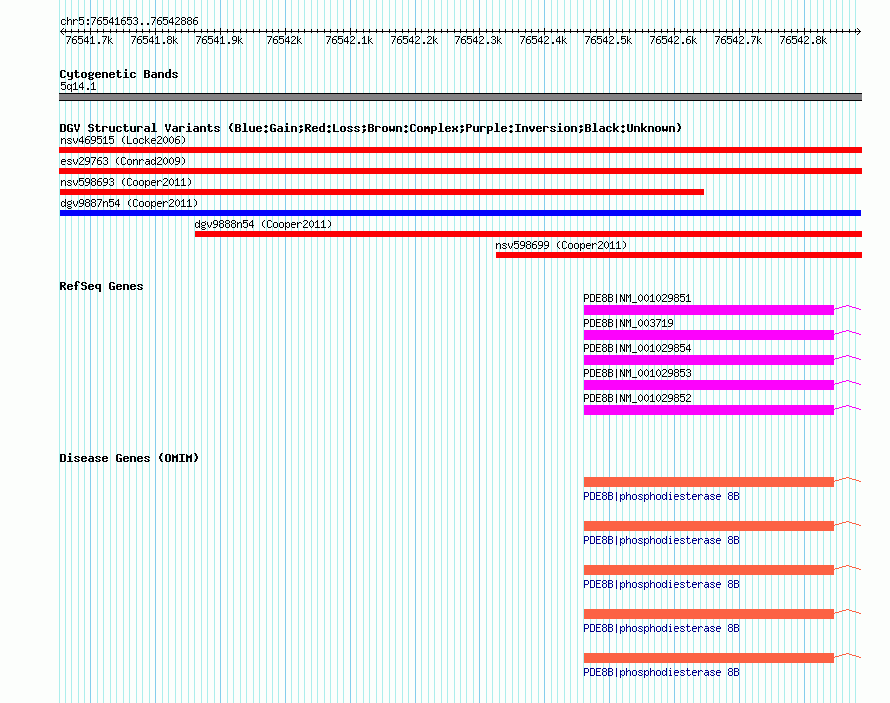Image resolution: width=890 pixels, height=703 pixels.
Task: Click the PDE8B|NM_001029853 label
Action: (637, 373)
